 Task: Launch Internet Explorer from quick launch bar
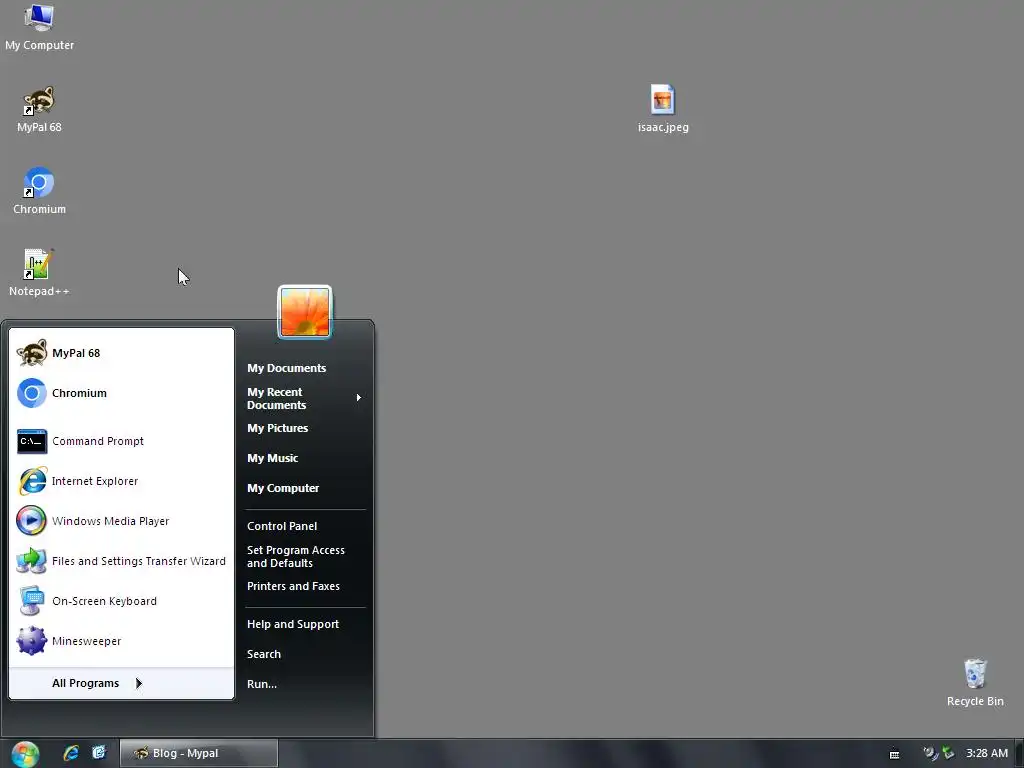[x=71, y=753]
